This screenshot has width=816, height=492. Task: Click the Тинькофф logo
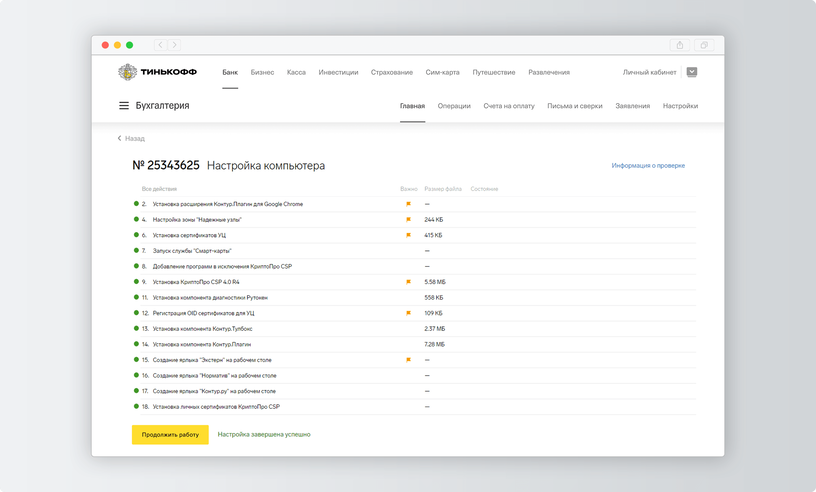[157, 72]
